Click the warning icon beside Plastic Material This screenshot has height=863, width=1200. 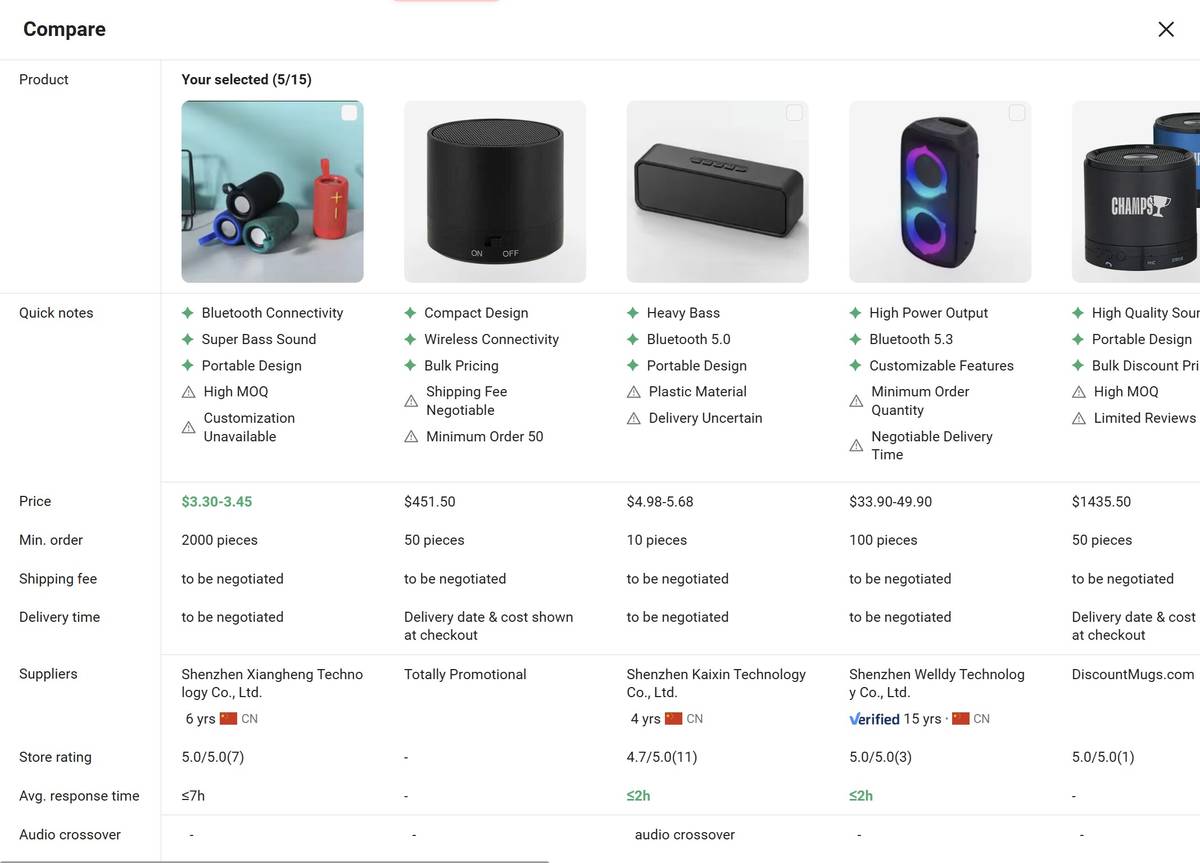click(634, 392)
